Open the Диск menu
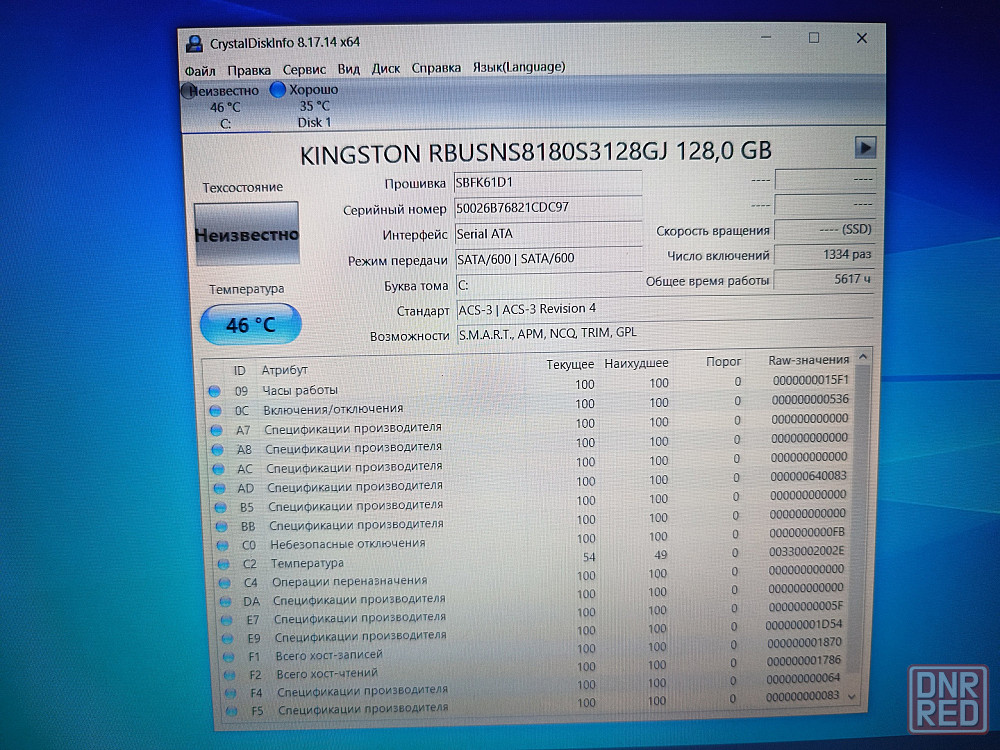The width and height of the screenshot is (1000, 750). (x=386, y=68)
